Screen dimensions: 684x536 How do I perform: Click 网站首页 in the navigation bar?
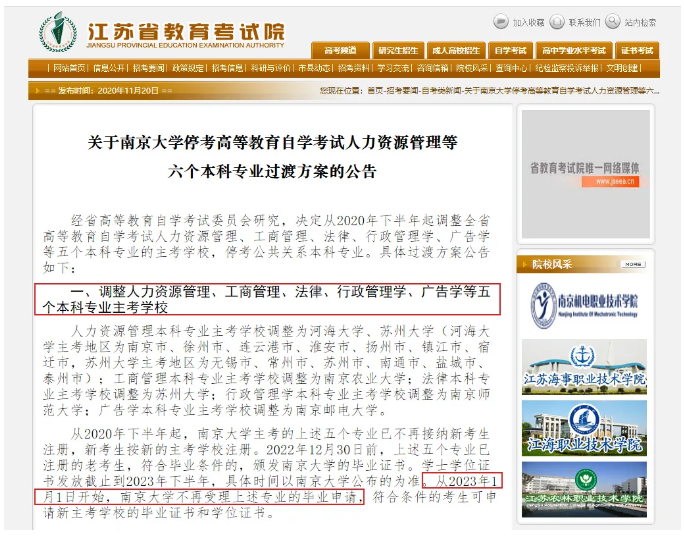pos(69,68)
